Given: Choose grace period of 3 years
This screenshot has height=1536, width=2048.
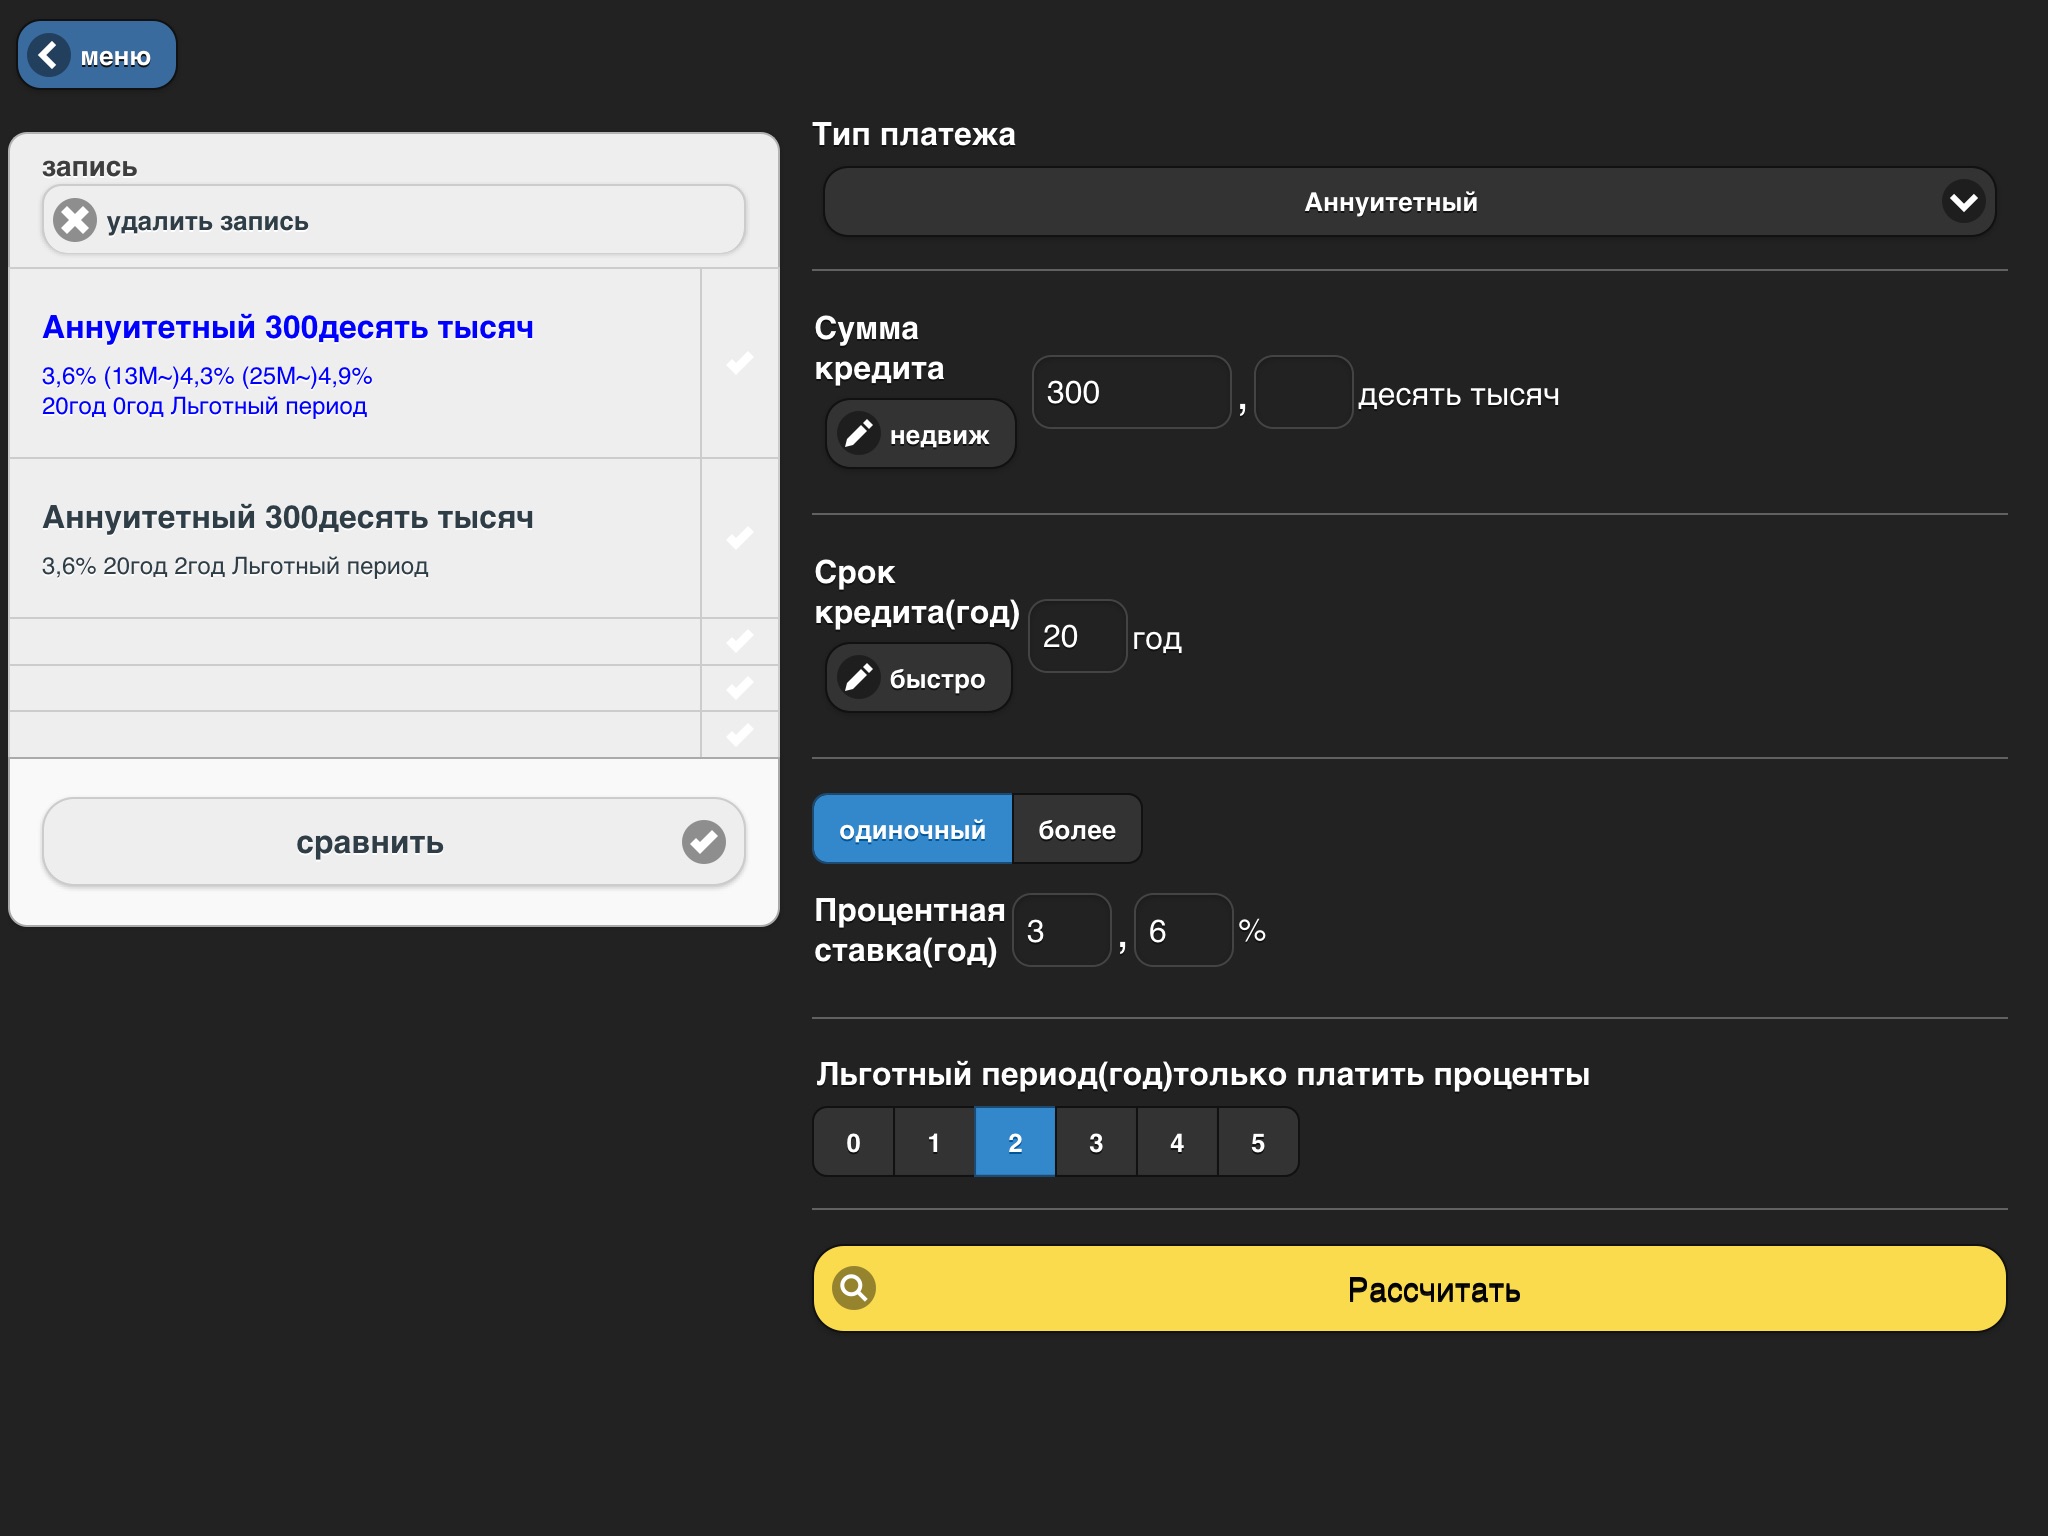Looking at the screenshot, I should 1096,1142.
